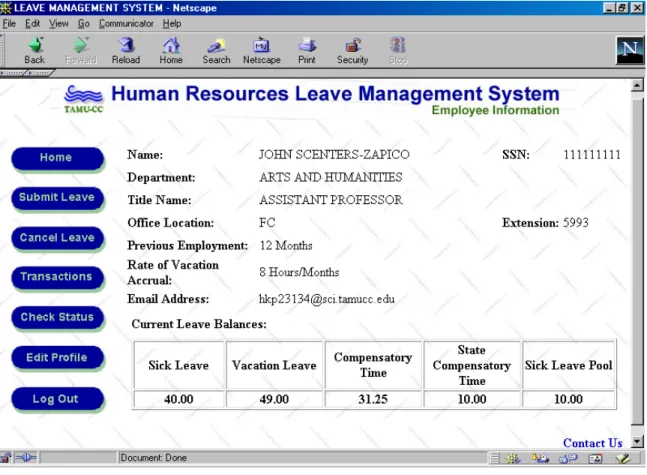
Task: Open Navigator from component bar icon
Action: (512, 458)
